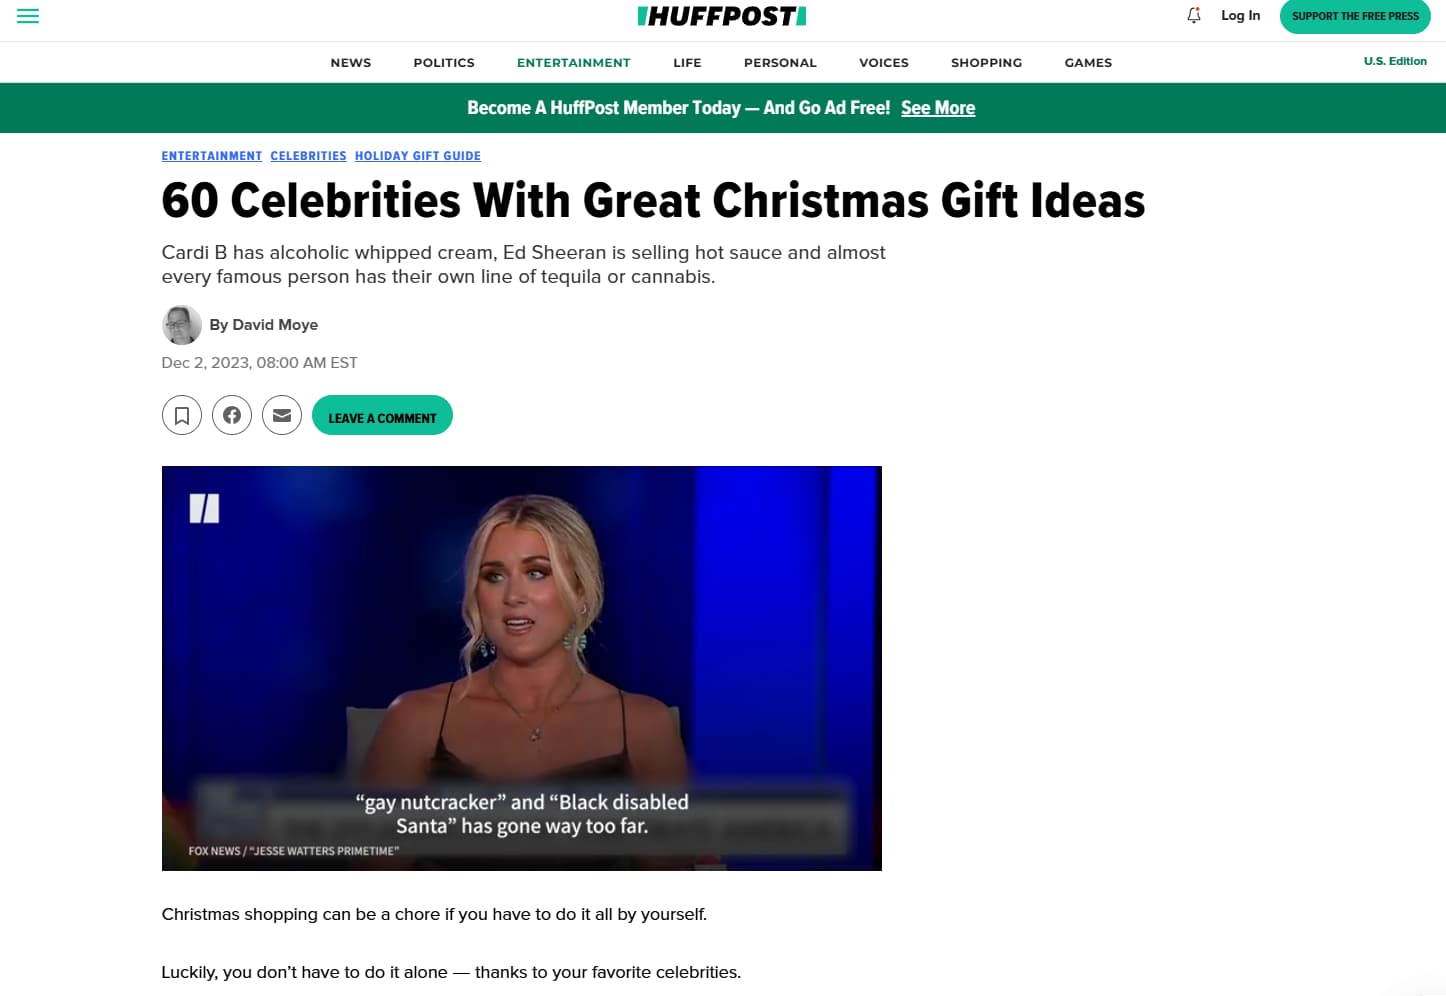Bookmark this article with the bookmark icon

(x=182, y=415)
